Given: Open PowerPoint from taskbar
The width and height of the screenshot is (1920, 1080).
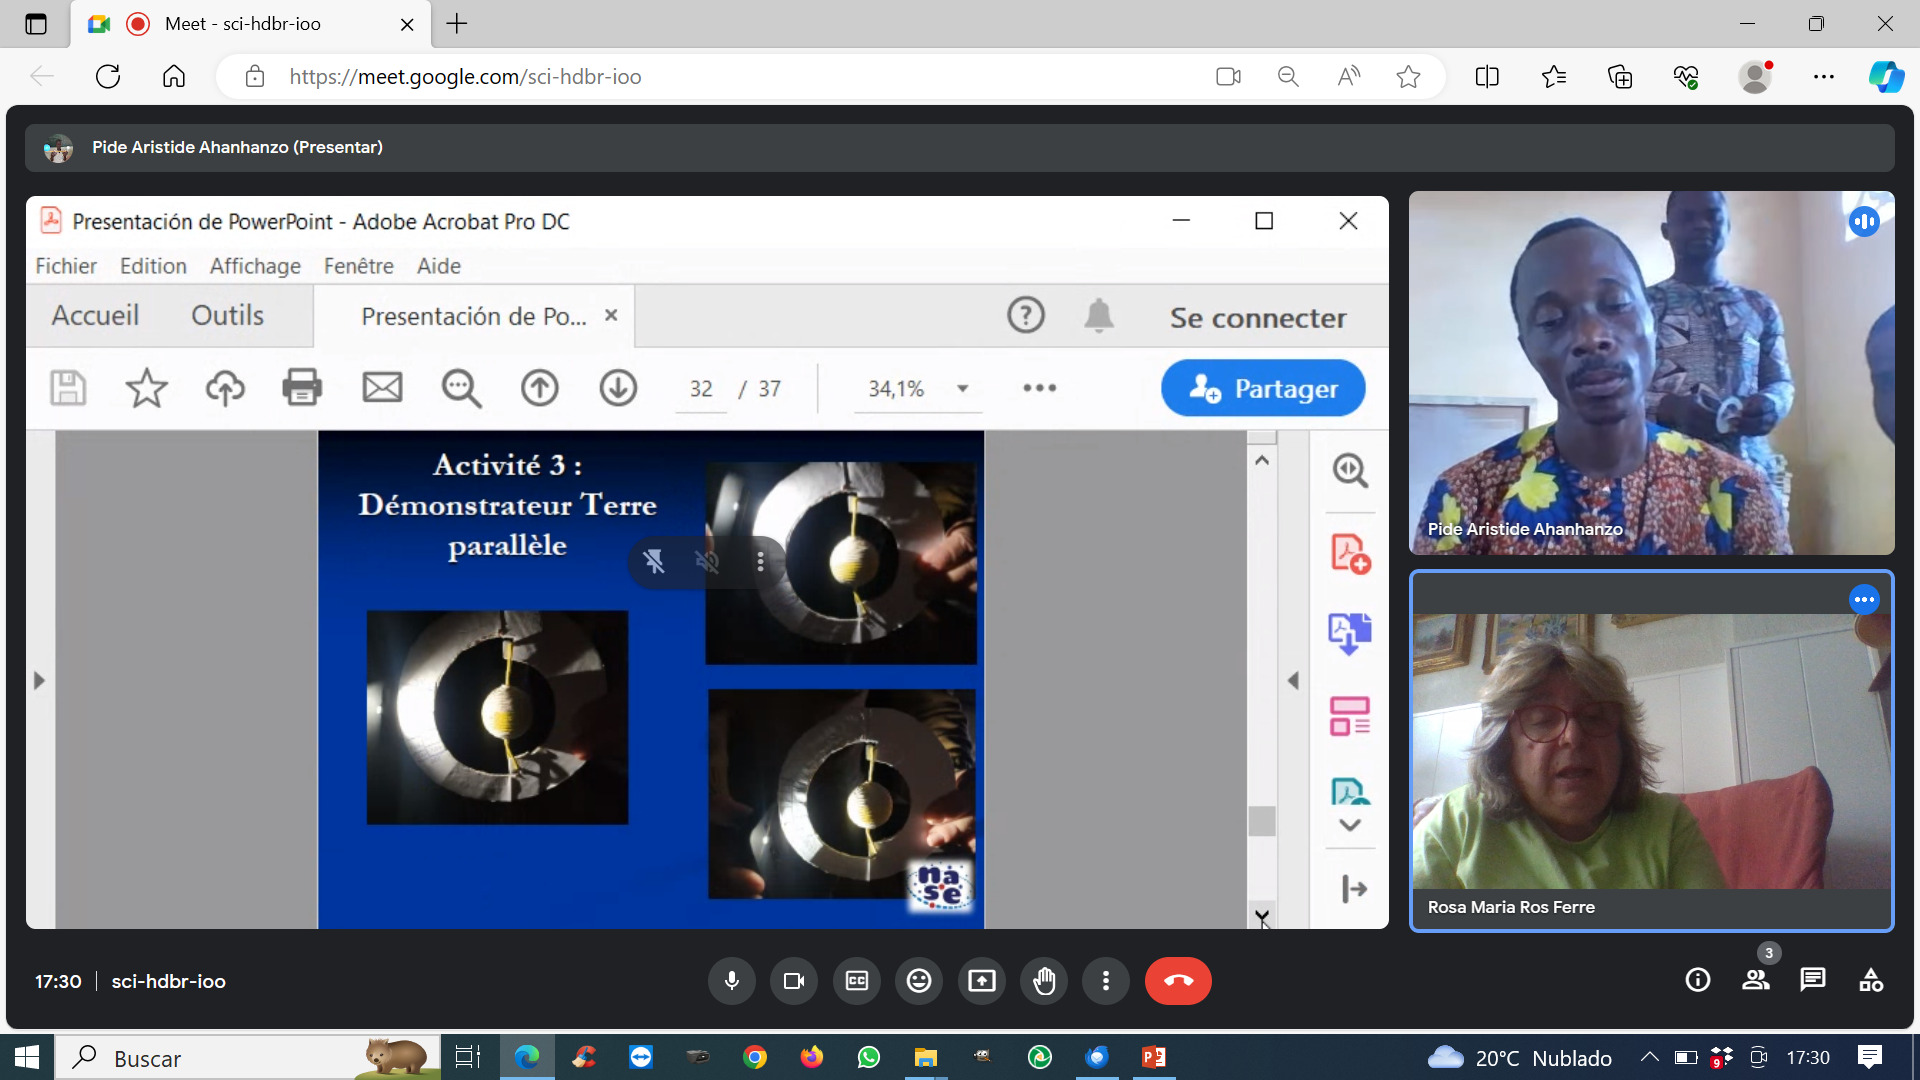Looking at the screenshot, I should (1153, 1057).
